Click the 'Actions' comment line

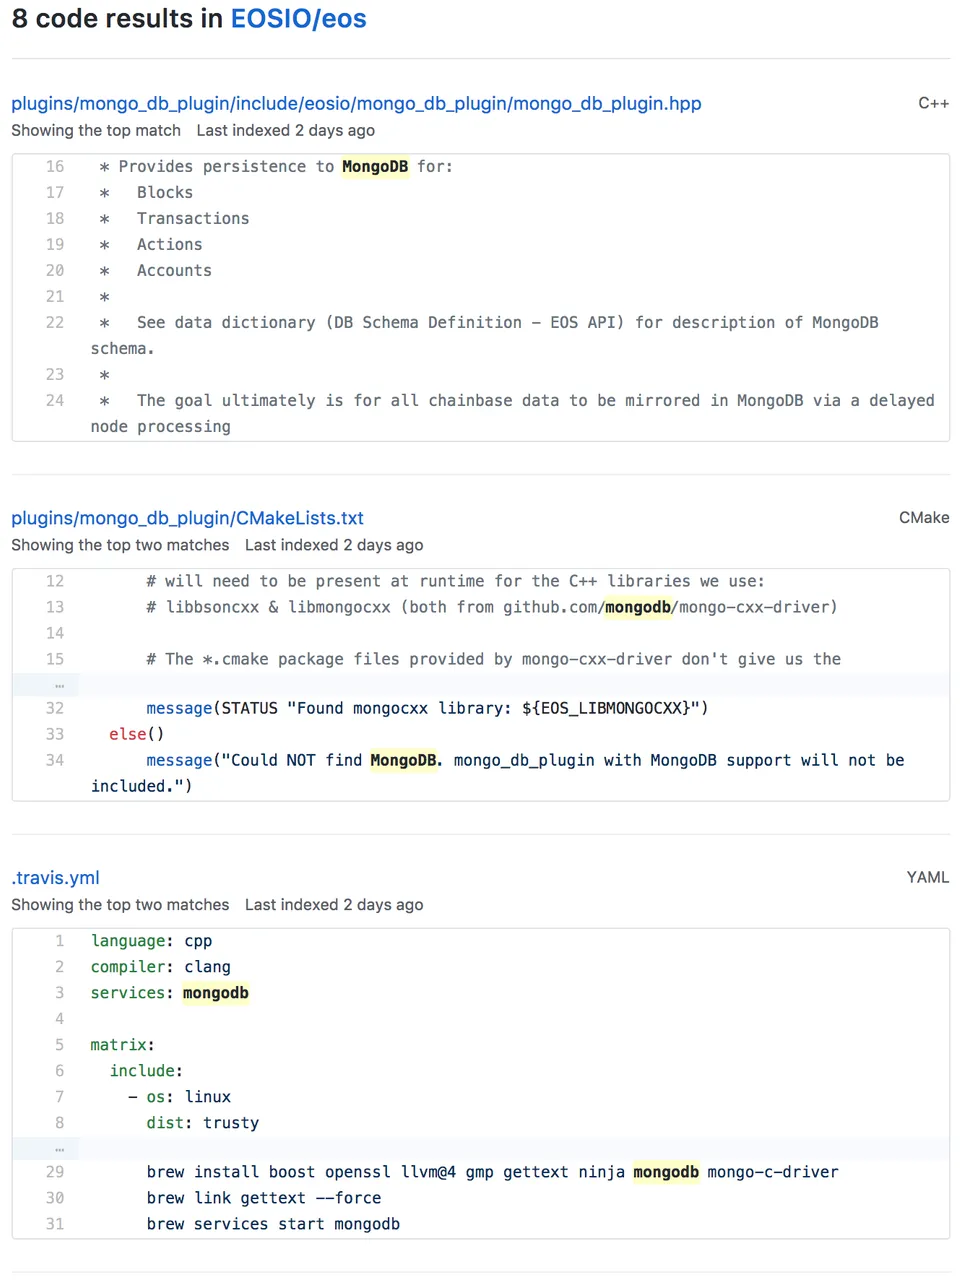[170, 245]
